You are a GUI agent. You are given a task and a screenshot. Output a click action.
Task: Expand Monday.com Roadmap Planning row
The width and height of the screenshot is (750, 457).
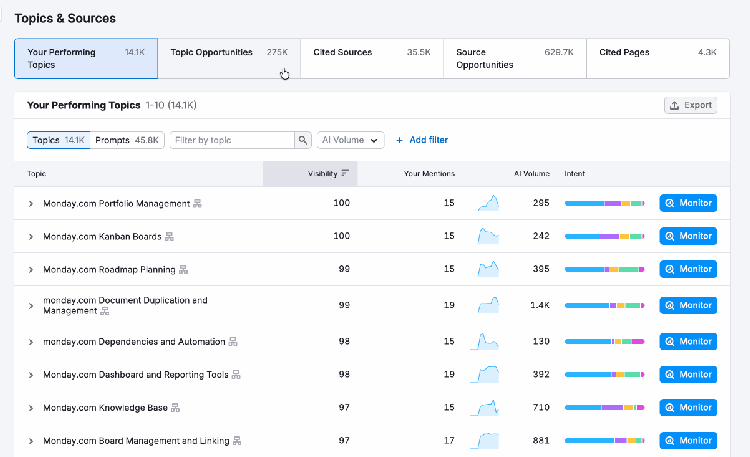pyautogui.click(x=31, y=270)
